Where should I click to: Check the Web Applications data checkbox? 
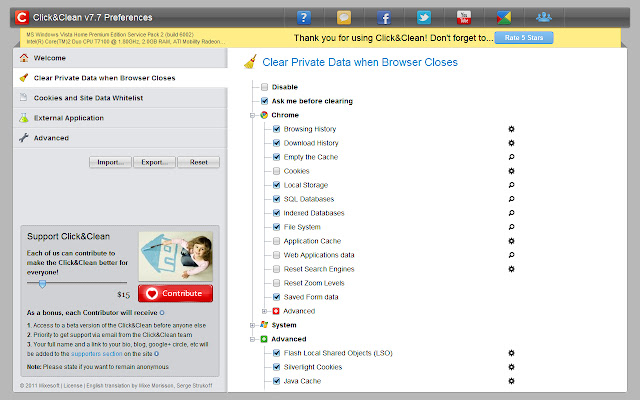click(276, 255)
